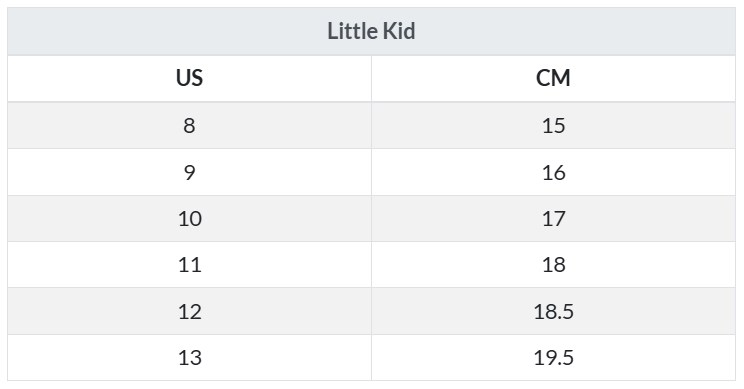The image size is (744, 389).
Task: Click the row for size 12
Action: click(371, 311)
